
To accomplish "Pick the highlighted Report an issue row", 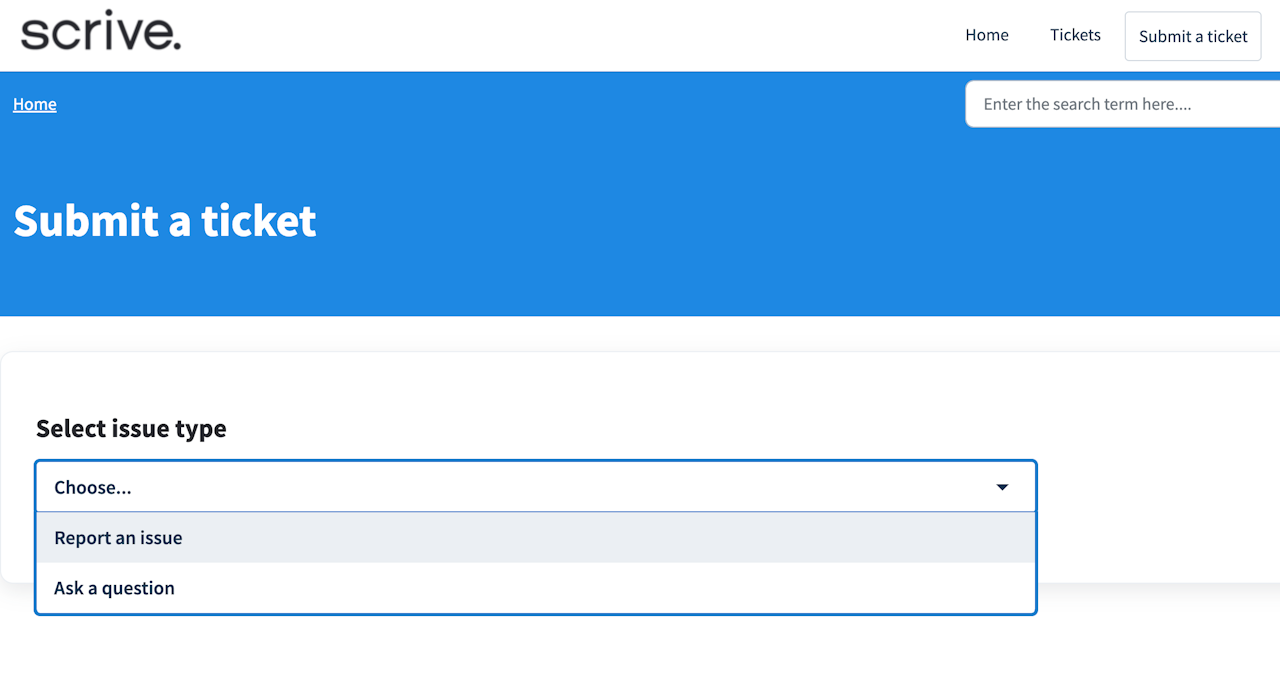I will [x=535, y=538].
